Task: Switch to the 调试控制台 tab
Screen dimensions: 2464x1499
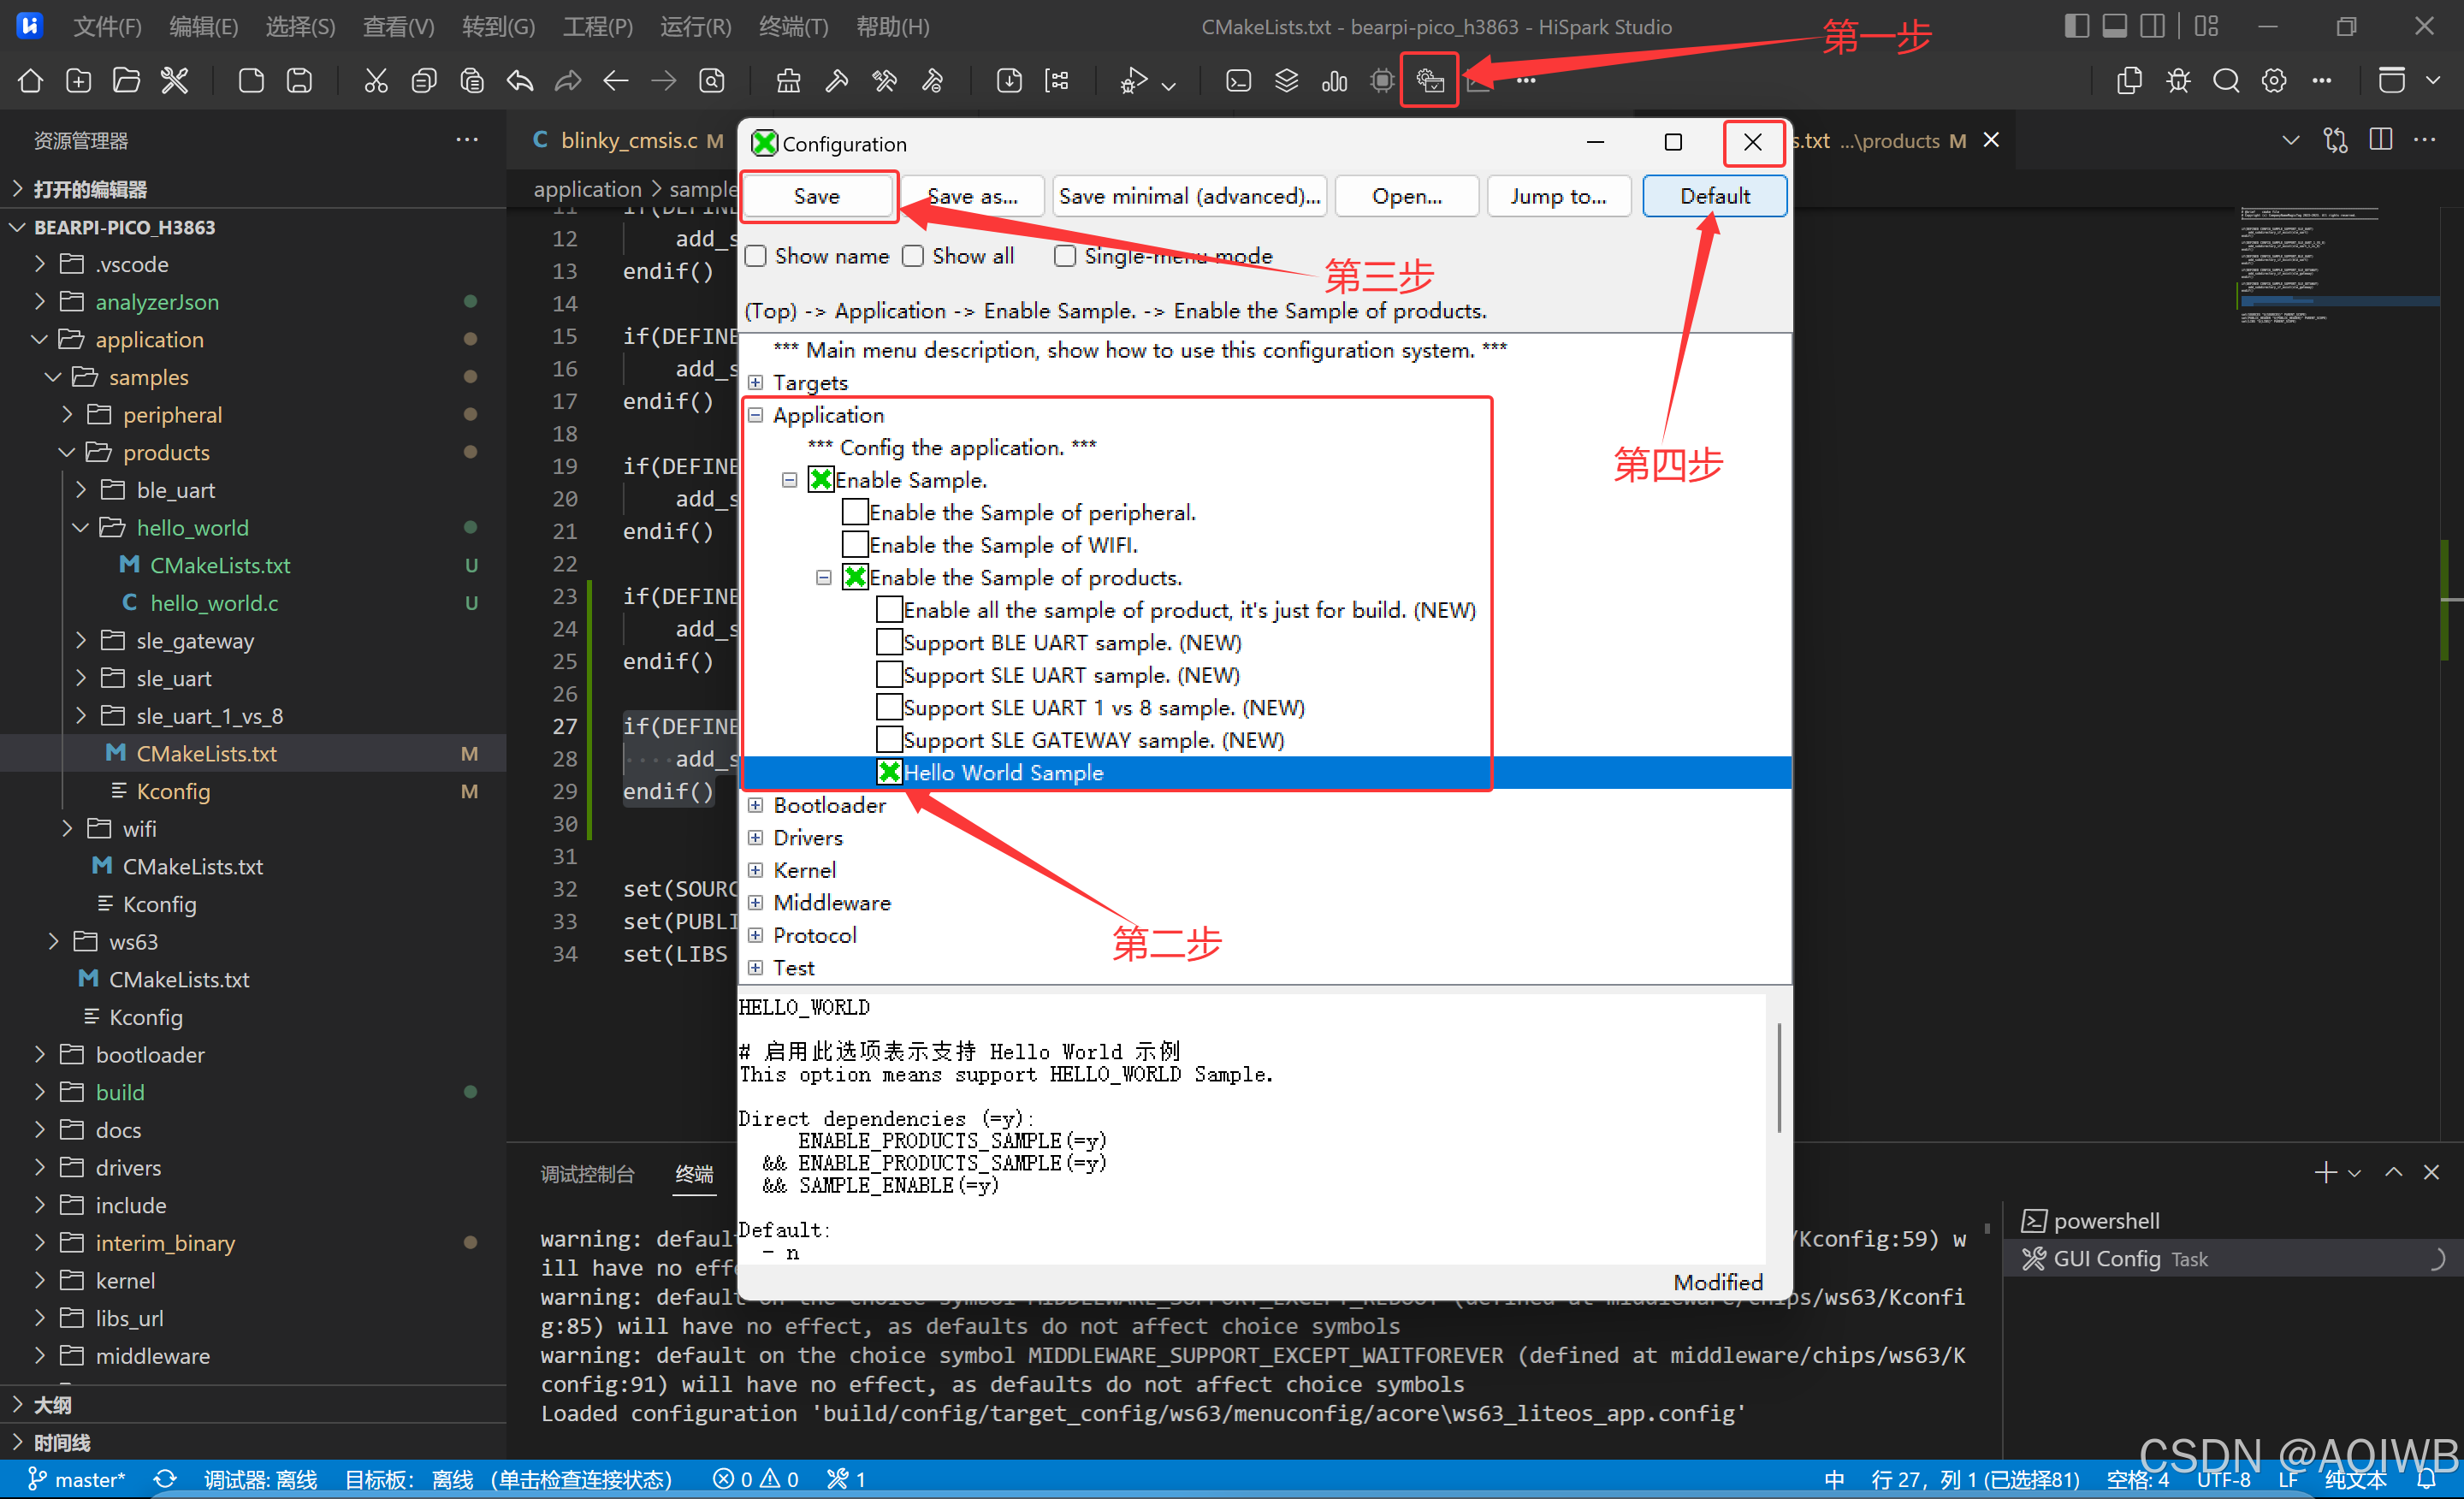Action: click(x=587, y=1174)
